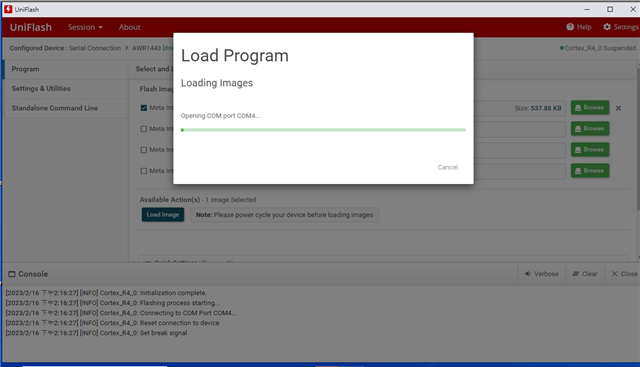640x367 pixels.
Task: Open the Help question mark icon
Action: 570,27
